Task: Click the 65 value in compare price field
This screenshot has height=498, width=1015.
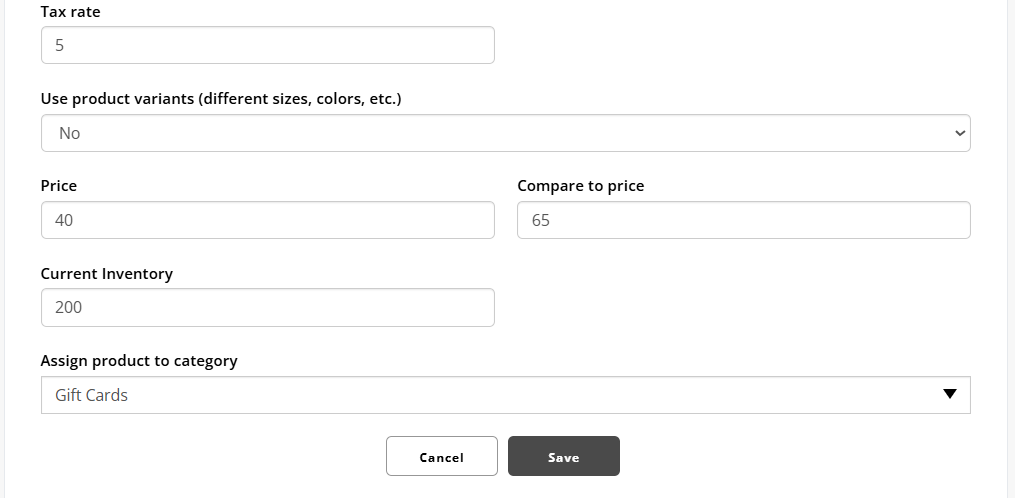Action: pos(541,220)
